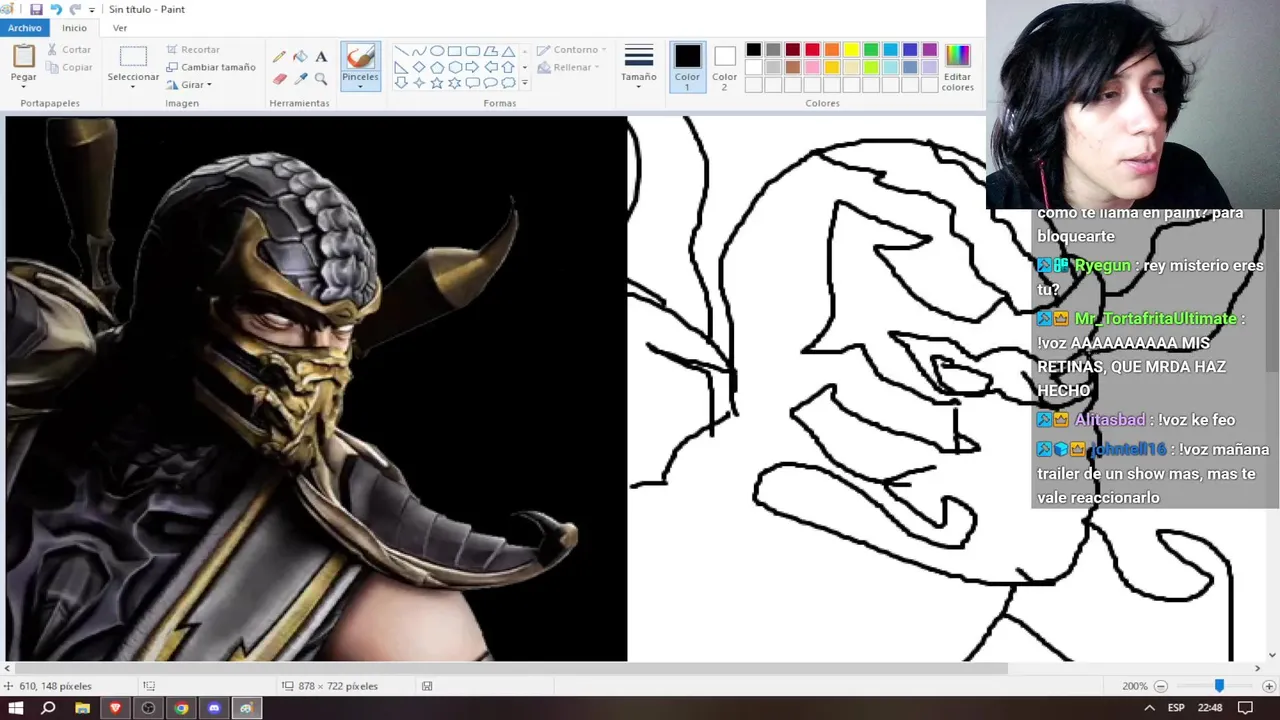Image resolution: width=1280 pixels, height=720 pixels.
Task: Activate the Color 1 foreground selector
Action: tap(687, 67)
